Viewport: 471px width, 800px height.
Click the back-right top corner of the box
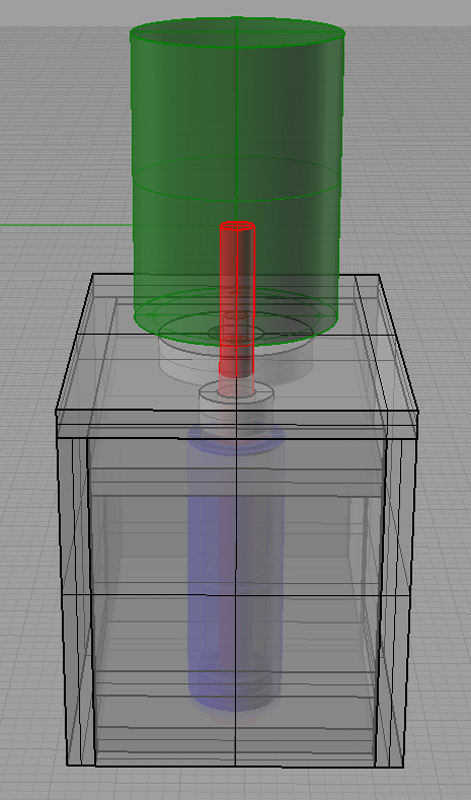pyautogui.click(x=379, y=276)
